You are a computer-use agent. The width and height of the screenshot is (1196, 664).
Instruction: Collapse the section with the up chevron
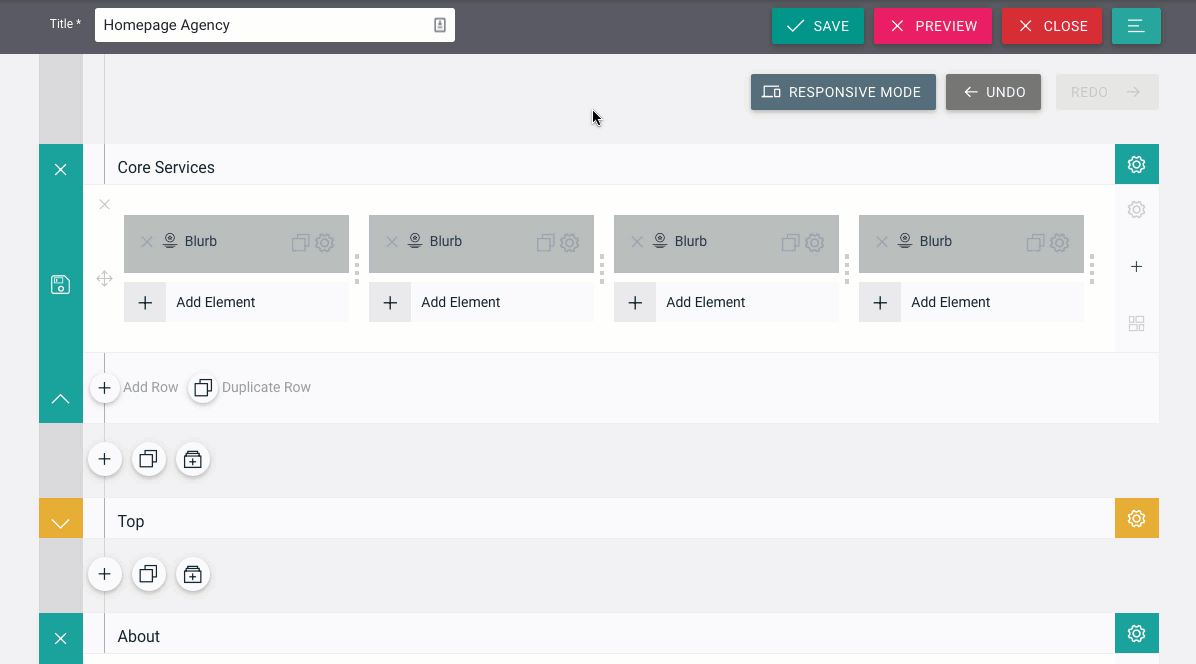click(60, 399)
